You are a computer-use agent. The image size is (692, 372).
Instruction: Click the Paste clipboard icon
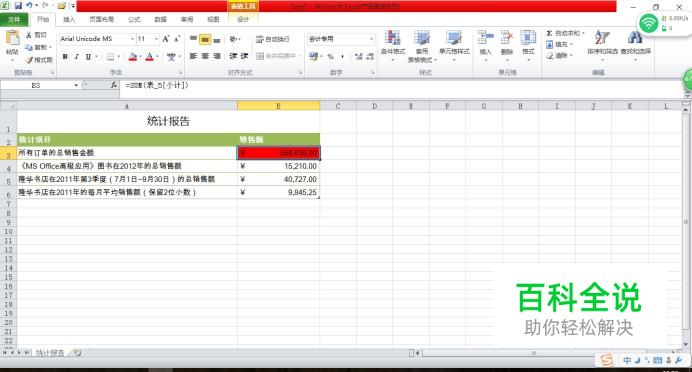click(12, 39)
